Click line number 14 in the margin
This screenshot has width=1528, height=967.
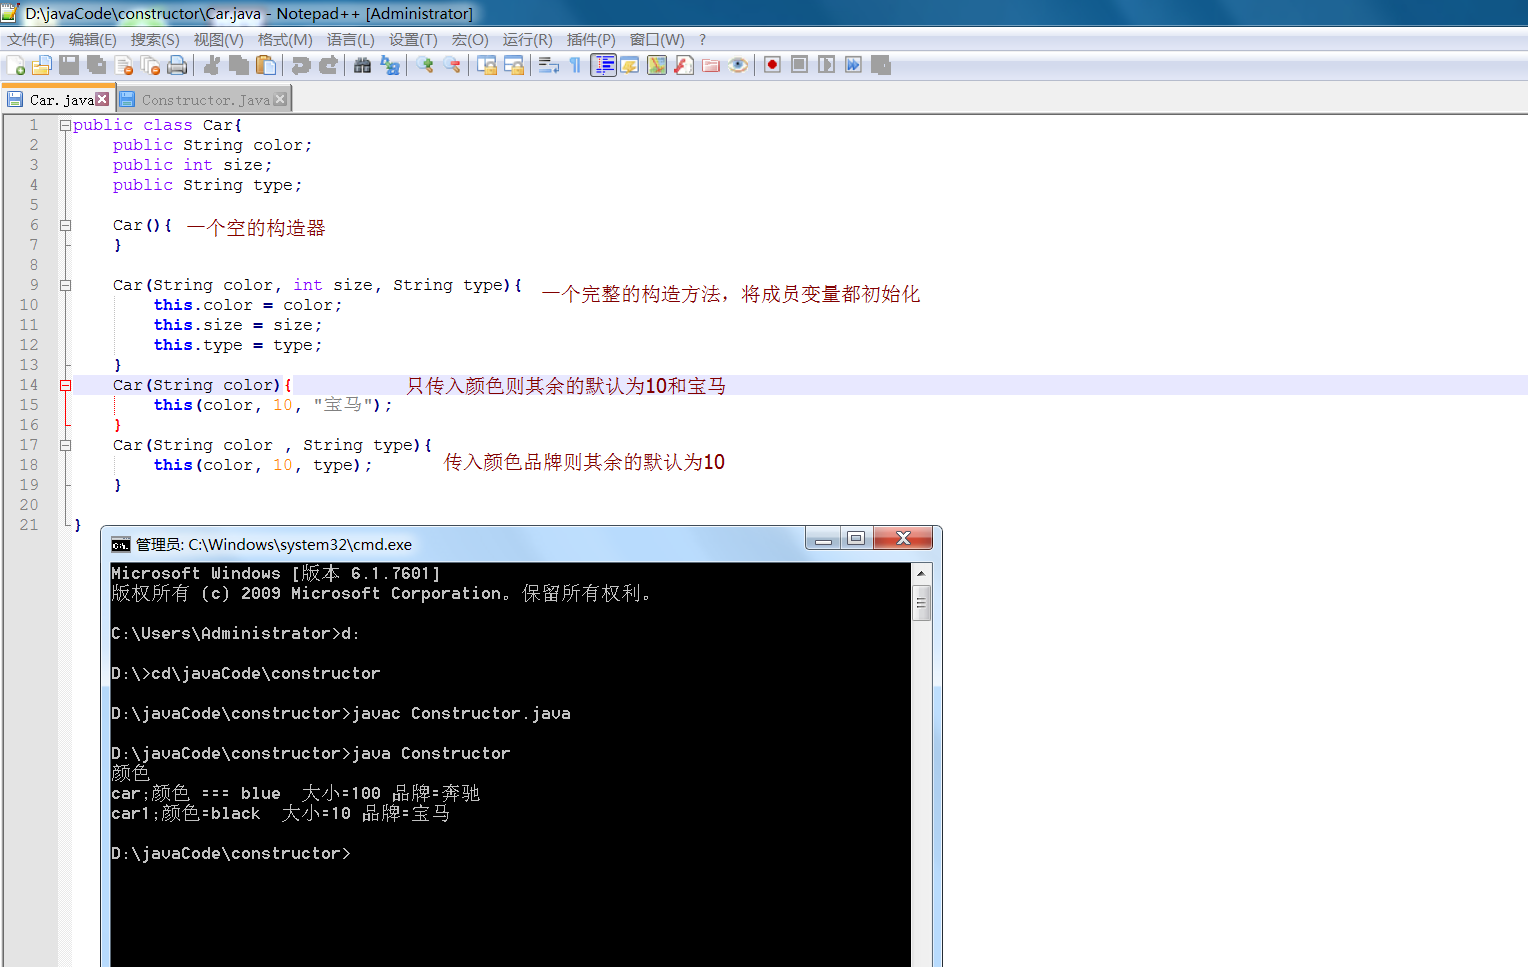coord(29,385)
